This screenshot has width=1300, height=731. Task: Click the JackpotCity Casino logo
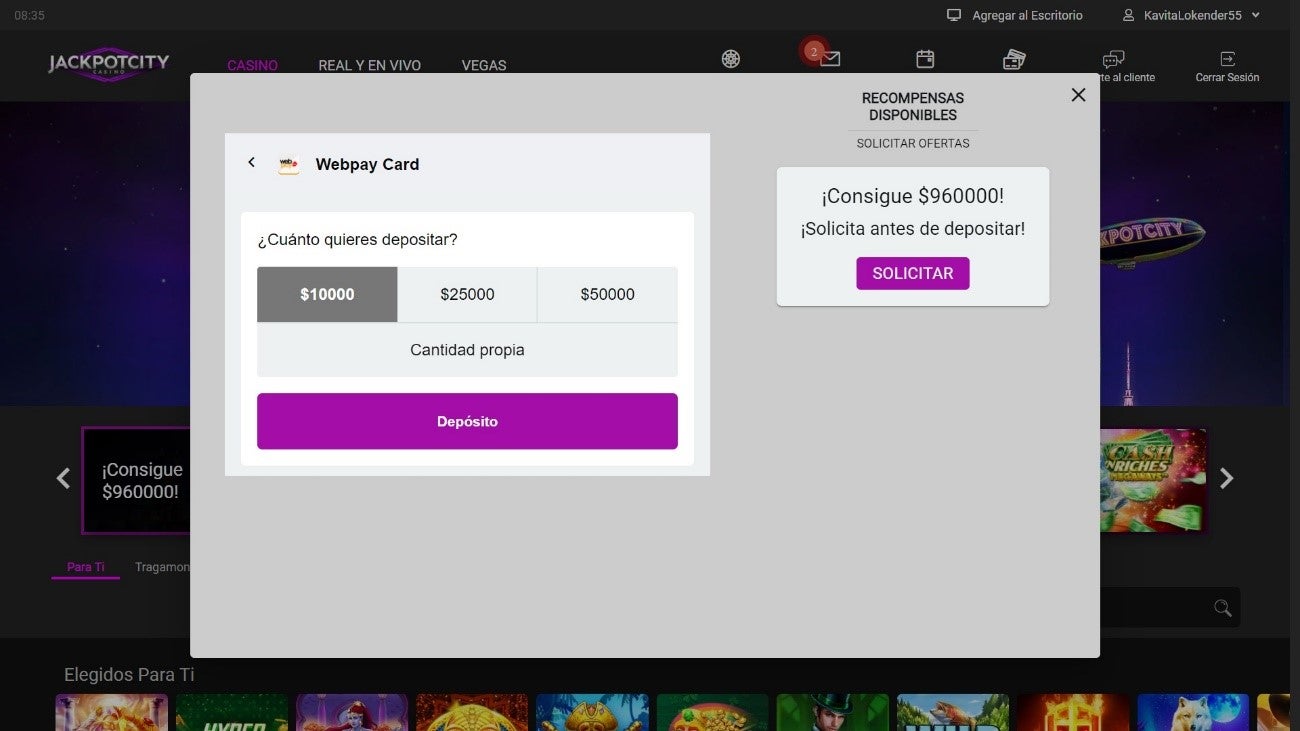coord(109,64)
